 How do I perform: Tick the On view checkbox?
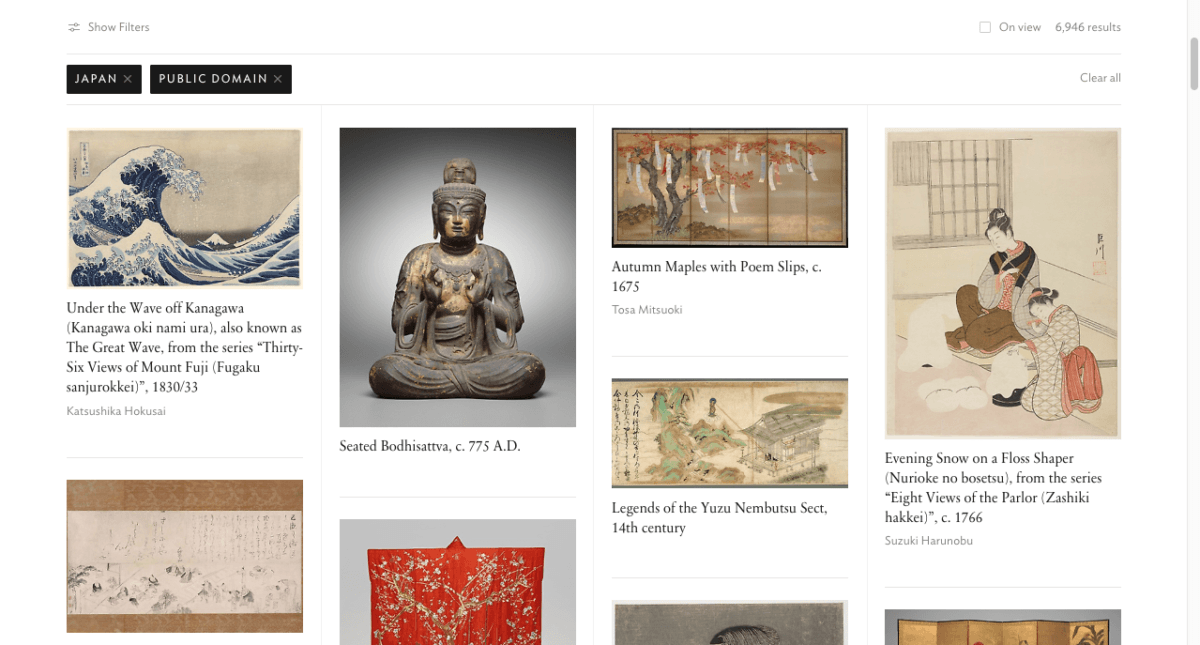click(985, 27)
